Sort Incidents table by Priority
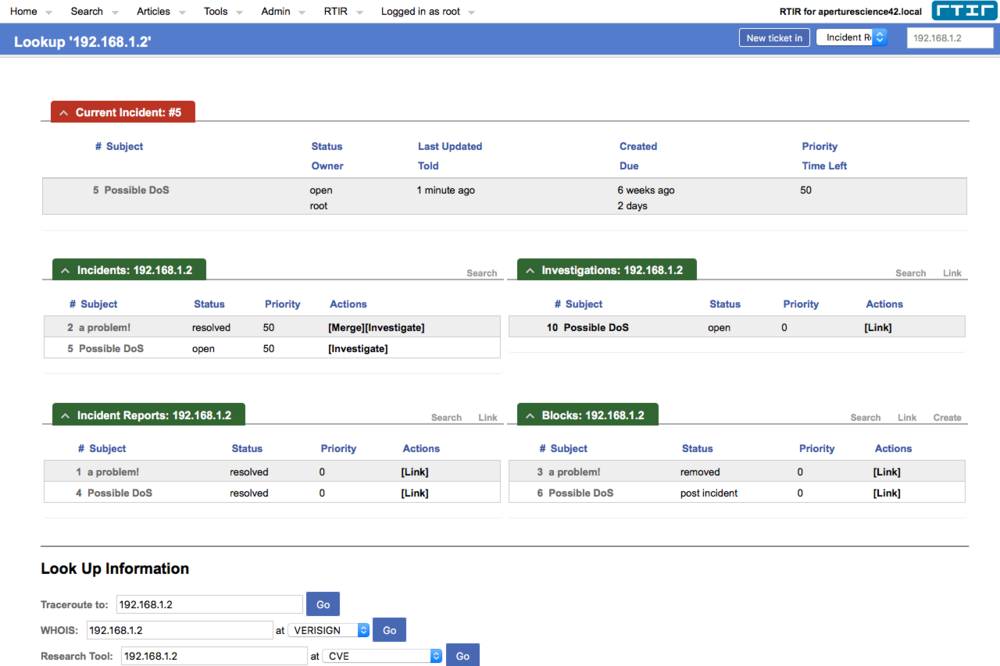 point(282,304)
